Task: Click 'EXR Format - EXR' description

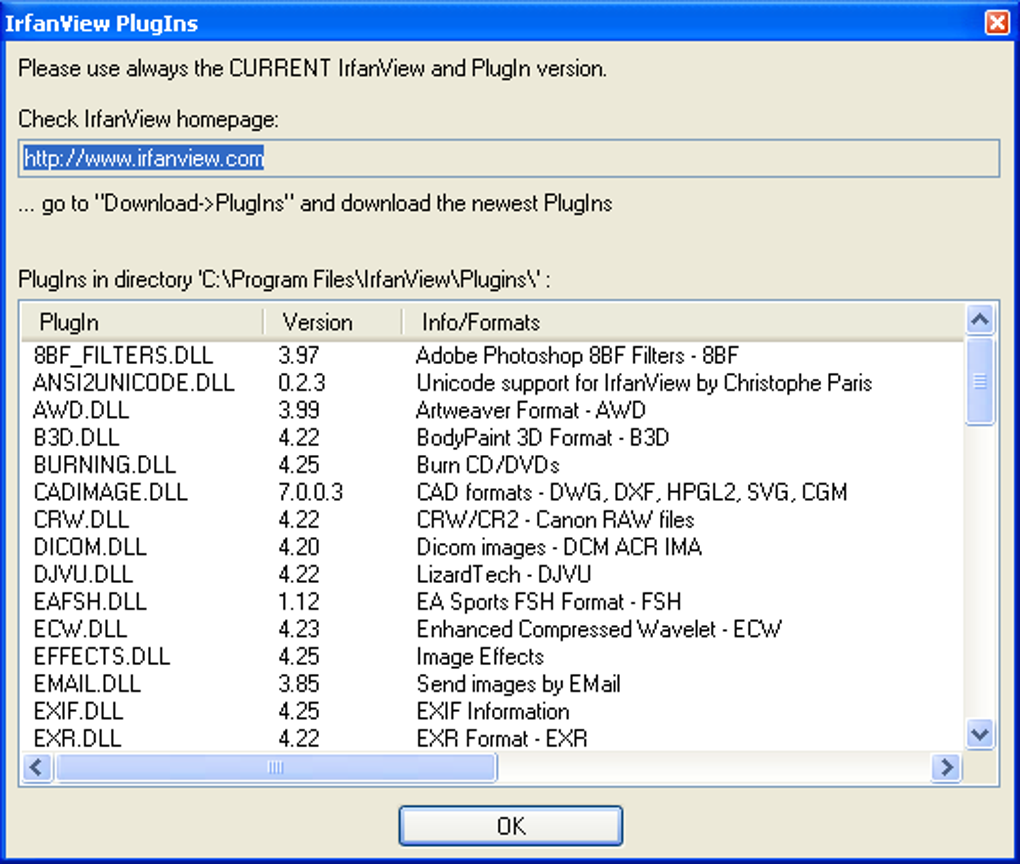Action: click(x=502, y=738)
